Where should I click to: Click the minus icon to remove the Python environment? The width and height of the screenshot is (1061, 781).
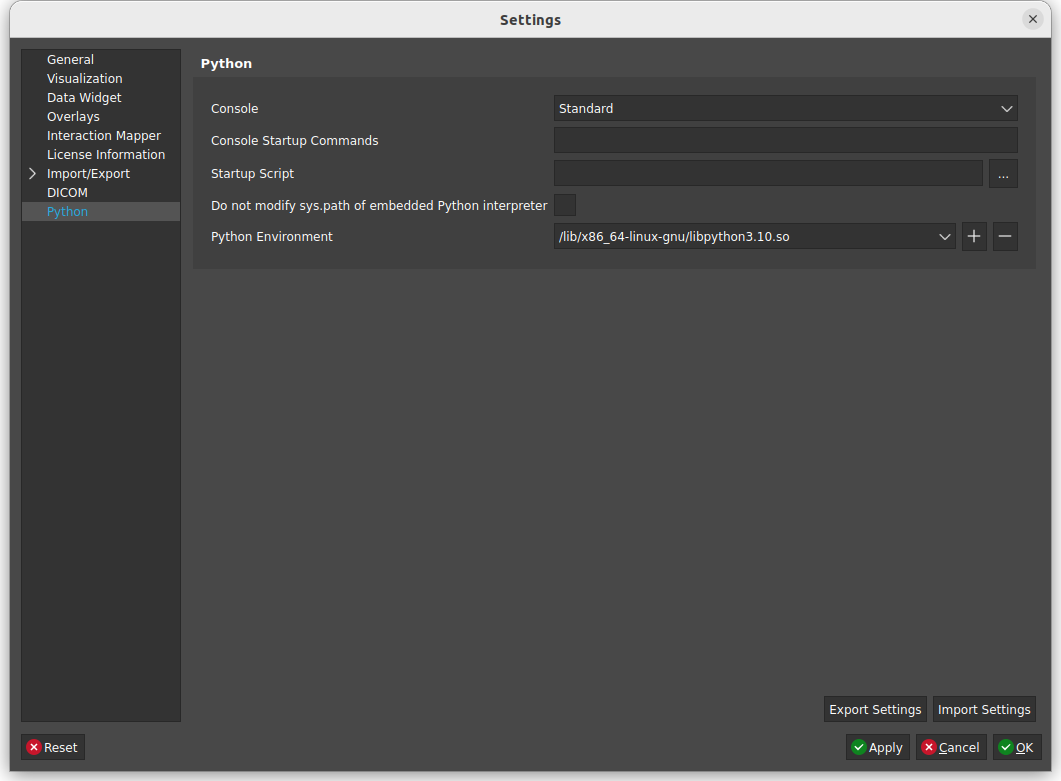point(1004,236)
